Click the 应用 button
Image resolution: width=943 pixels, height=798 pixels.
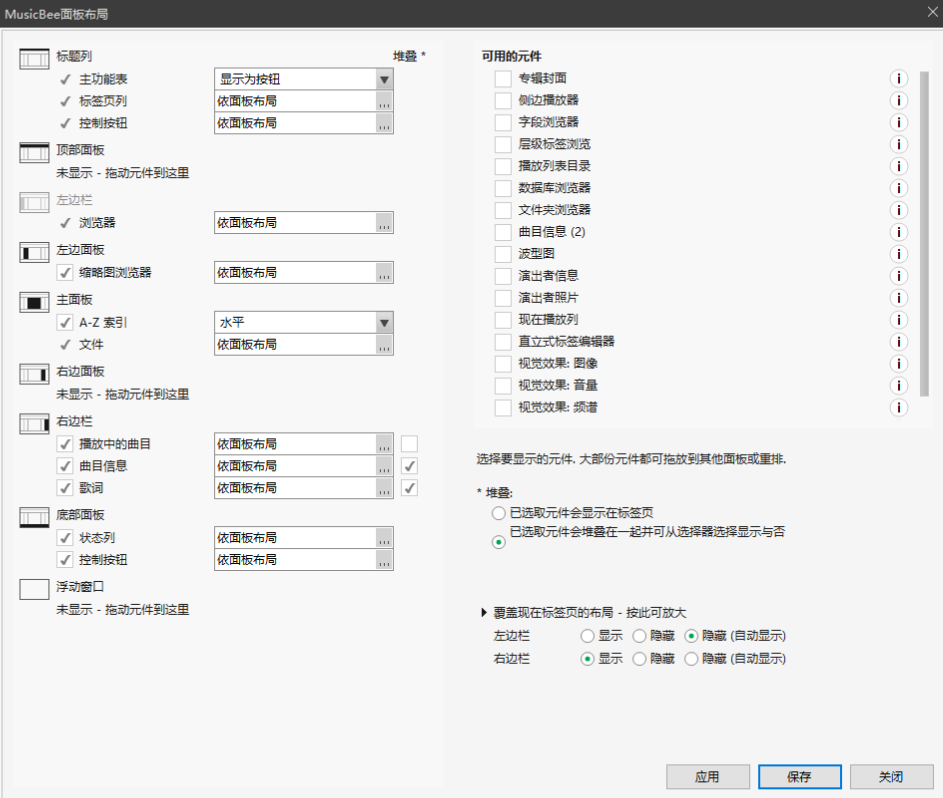[707, 777]
